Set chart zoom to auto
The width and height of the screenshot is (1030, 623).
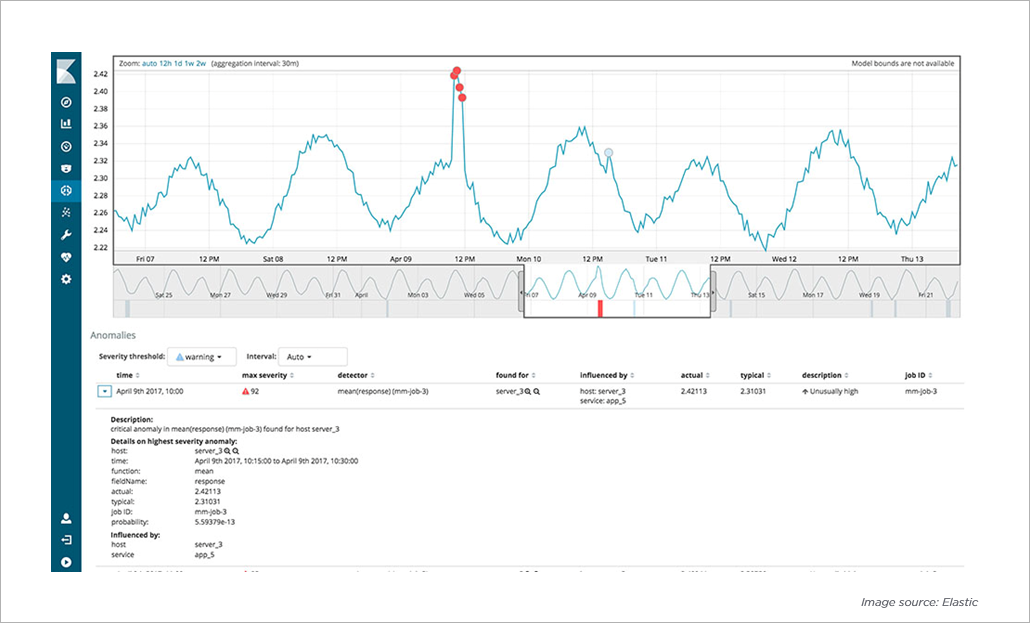[148, 63]
